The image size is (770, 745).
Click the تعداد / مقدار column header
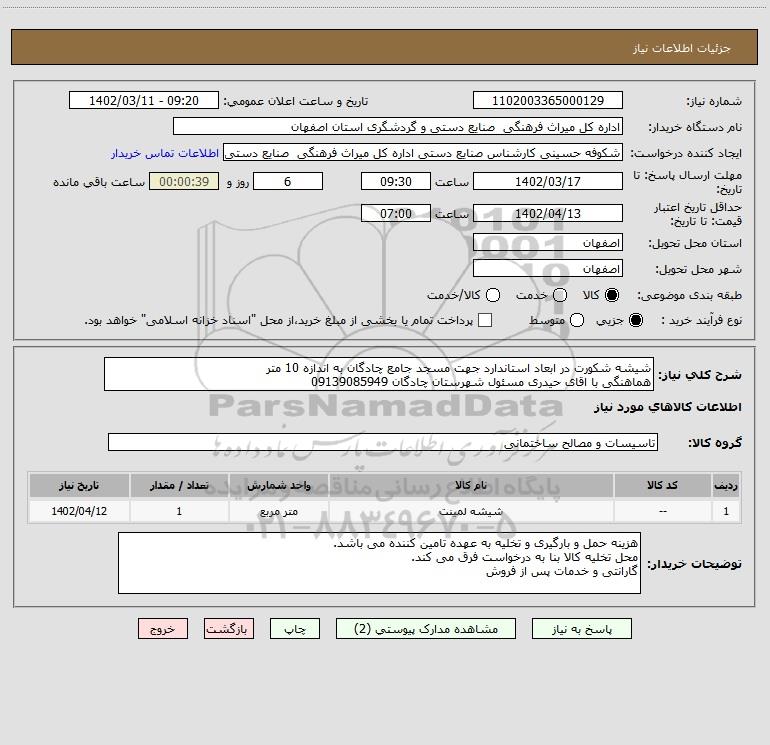tap(179, 485)
